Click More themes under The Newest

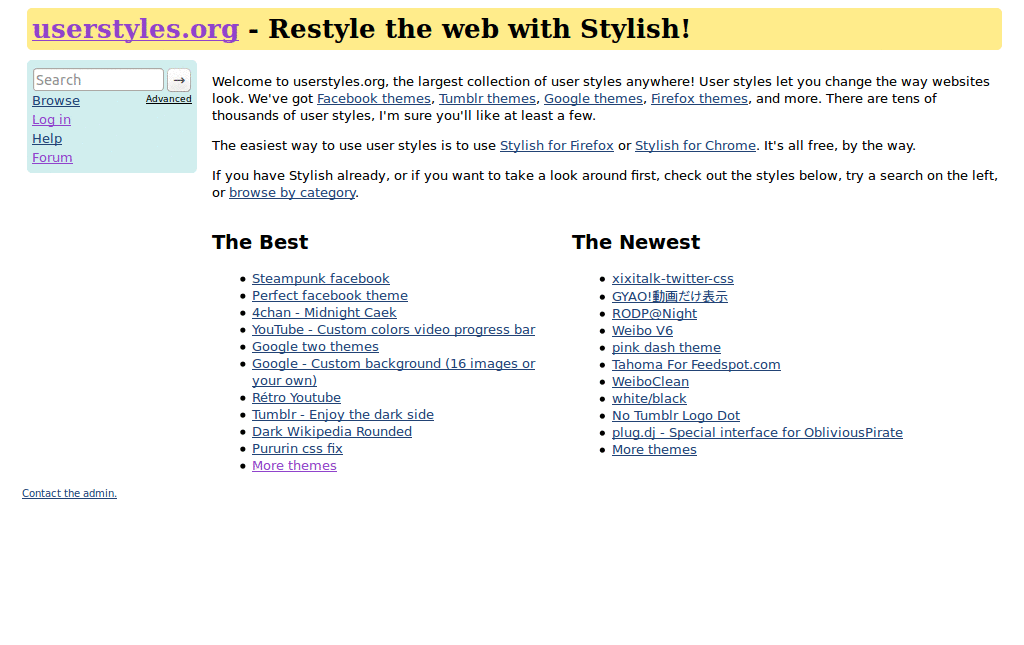[x=654, y=449]
